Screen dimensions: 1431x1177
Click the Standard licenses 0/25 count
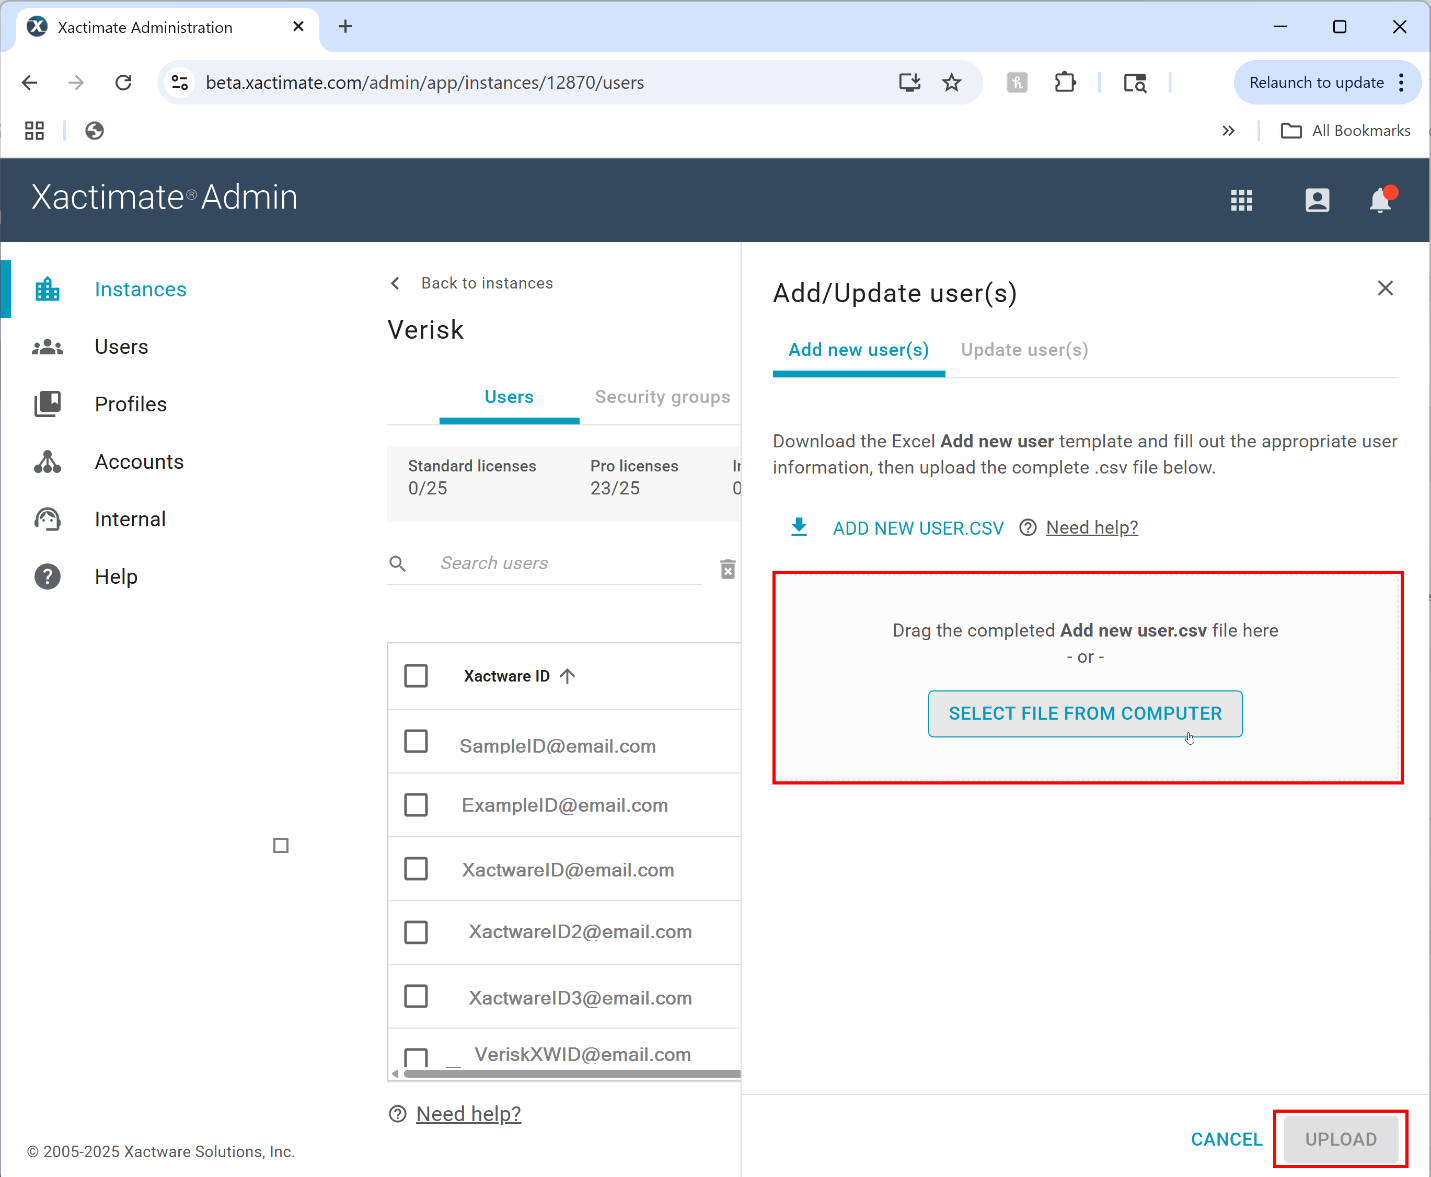(x=428, y=488)
